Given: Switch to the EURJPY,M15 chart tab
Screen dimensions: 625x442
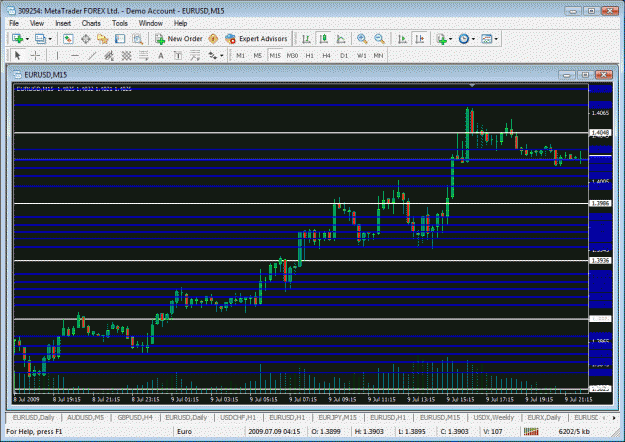Looking at the screenshot, I should click(338, 417).
